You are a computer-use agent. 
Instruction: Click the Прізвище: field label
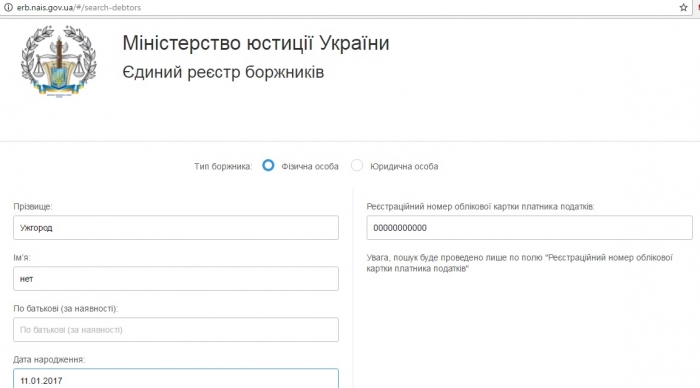[x=33, y=207]
